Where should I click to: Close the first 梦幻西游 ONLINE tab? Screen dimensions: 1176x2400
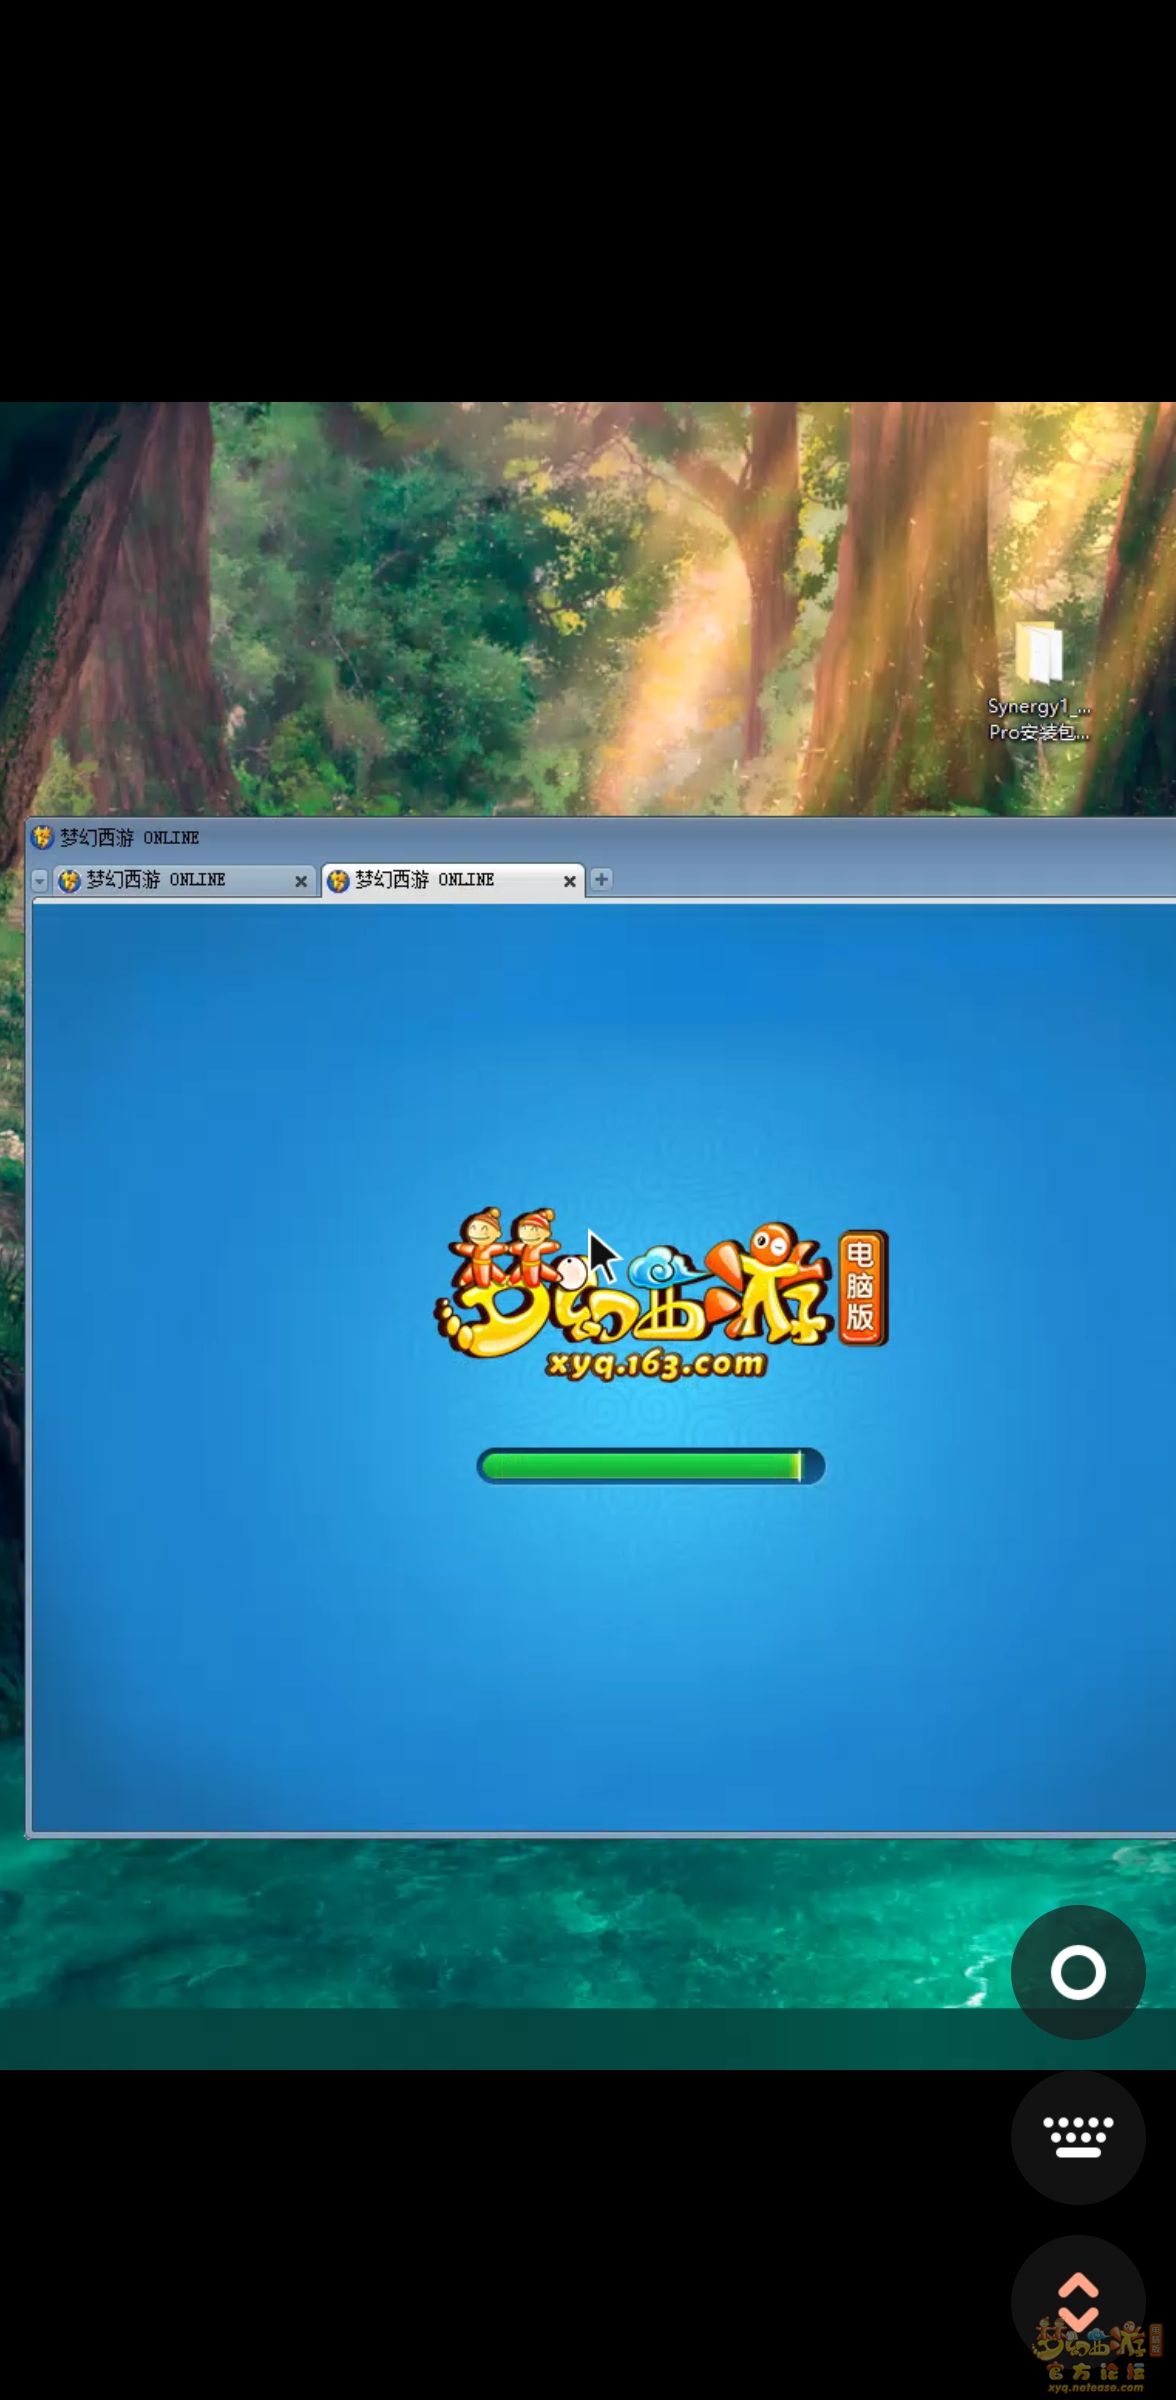tap(300, 881)
